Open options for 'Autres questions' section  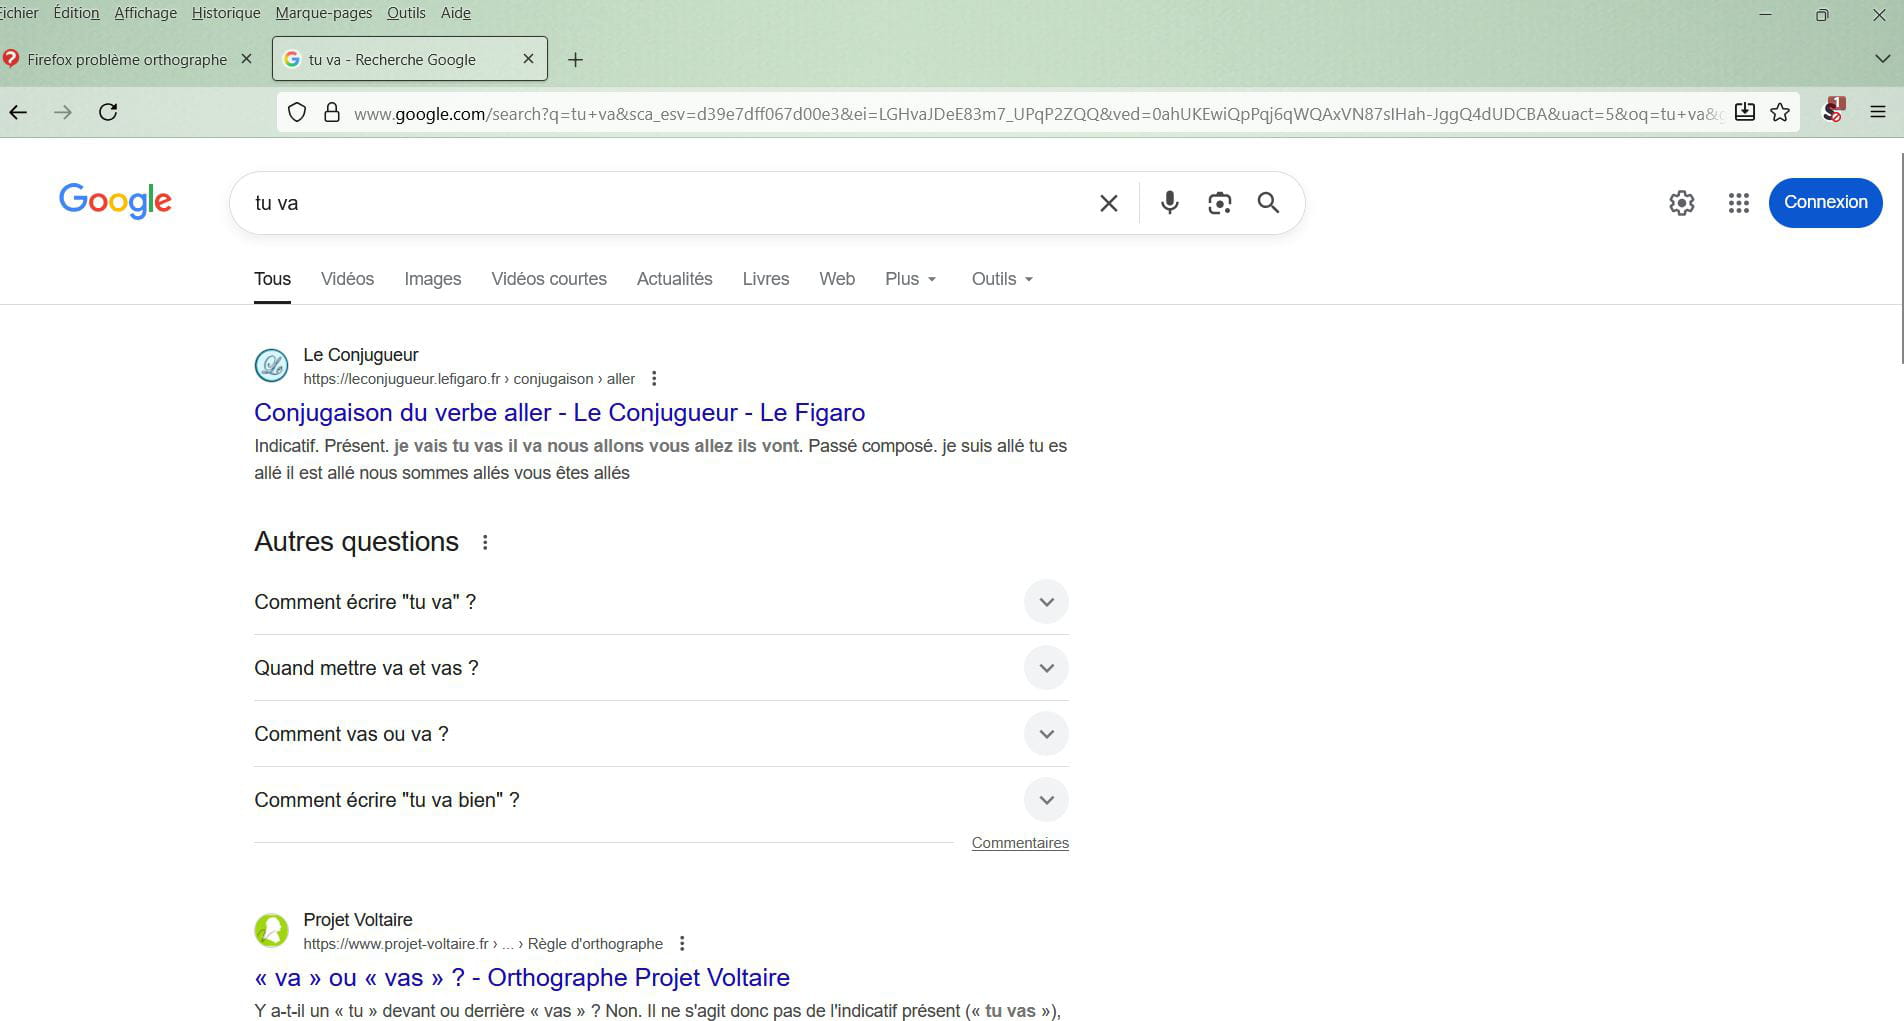point(485,542)
